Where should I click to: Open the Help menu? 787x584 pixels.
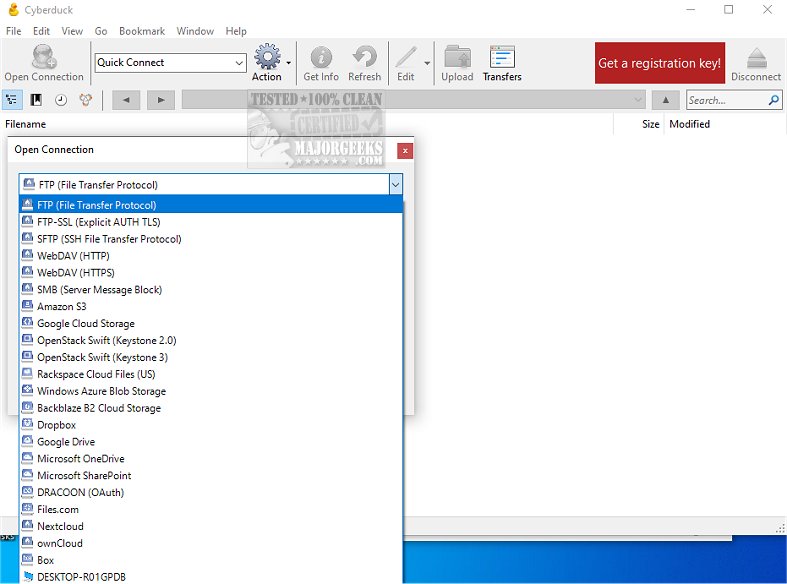click(x=236, y=31)
